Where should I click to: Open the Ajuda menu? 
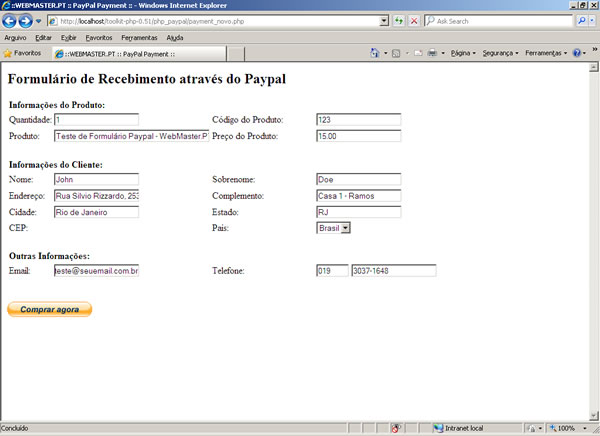point(175,38)
